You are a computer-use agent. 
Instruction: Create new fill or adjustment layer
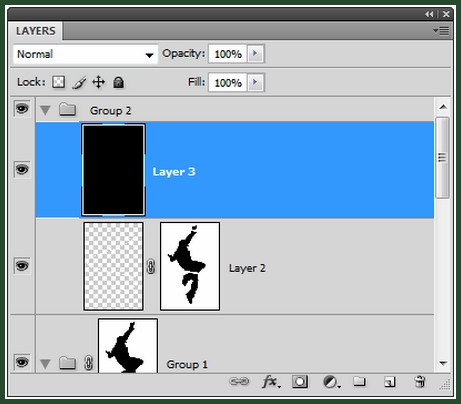[x=331, y=382]
